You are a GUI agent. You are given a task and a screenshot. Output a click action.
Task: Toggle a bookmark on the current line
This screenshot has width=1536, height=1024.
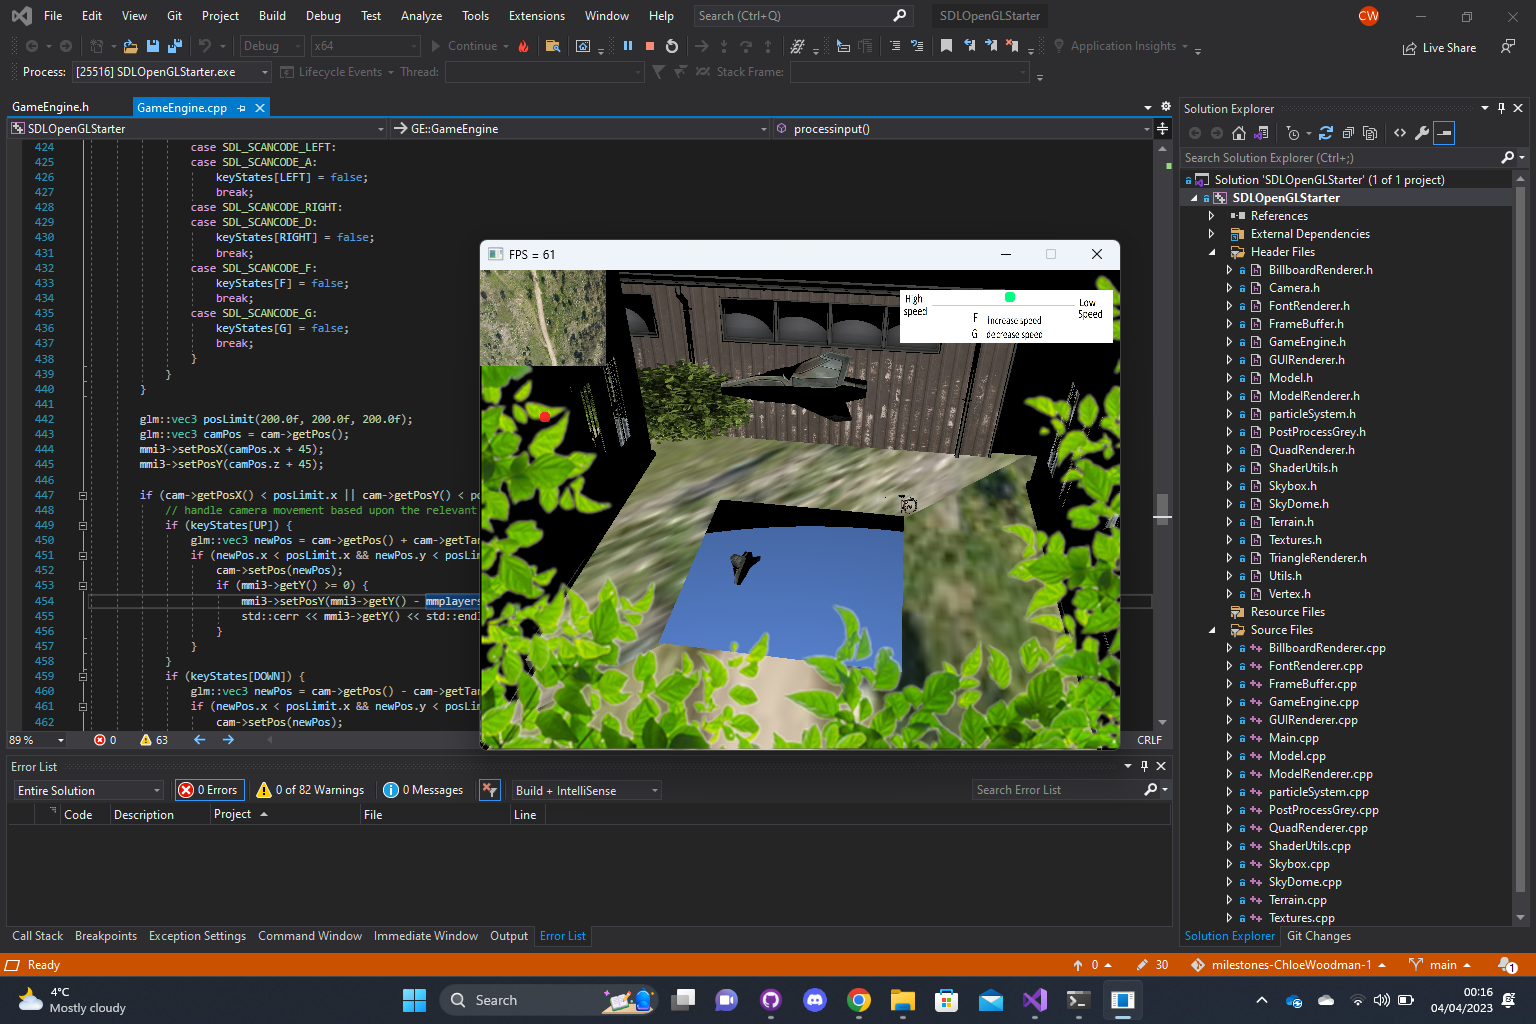point(946,46)
